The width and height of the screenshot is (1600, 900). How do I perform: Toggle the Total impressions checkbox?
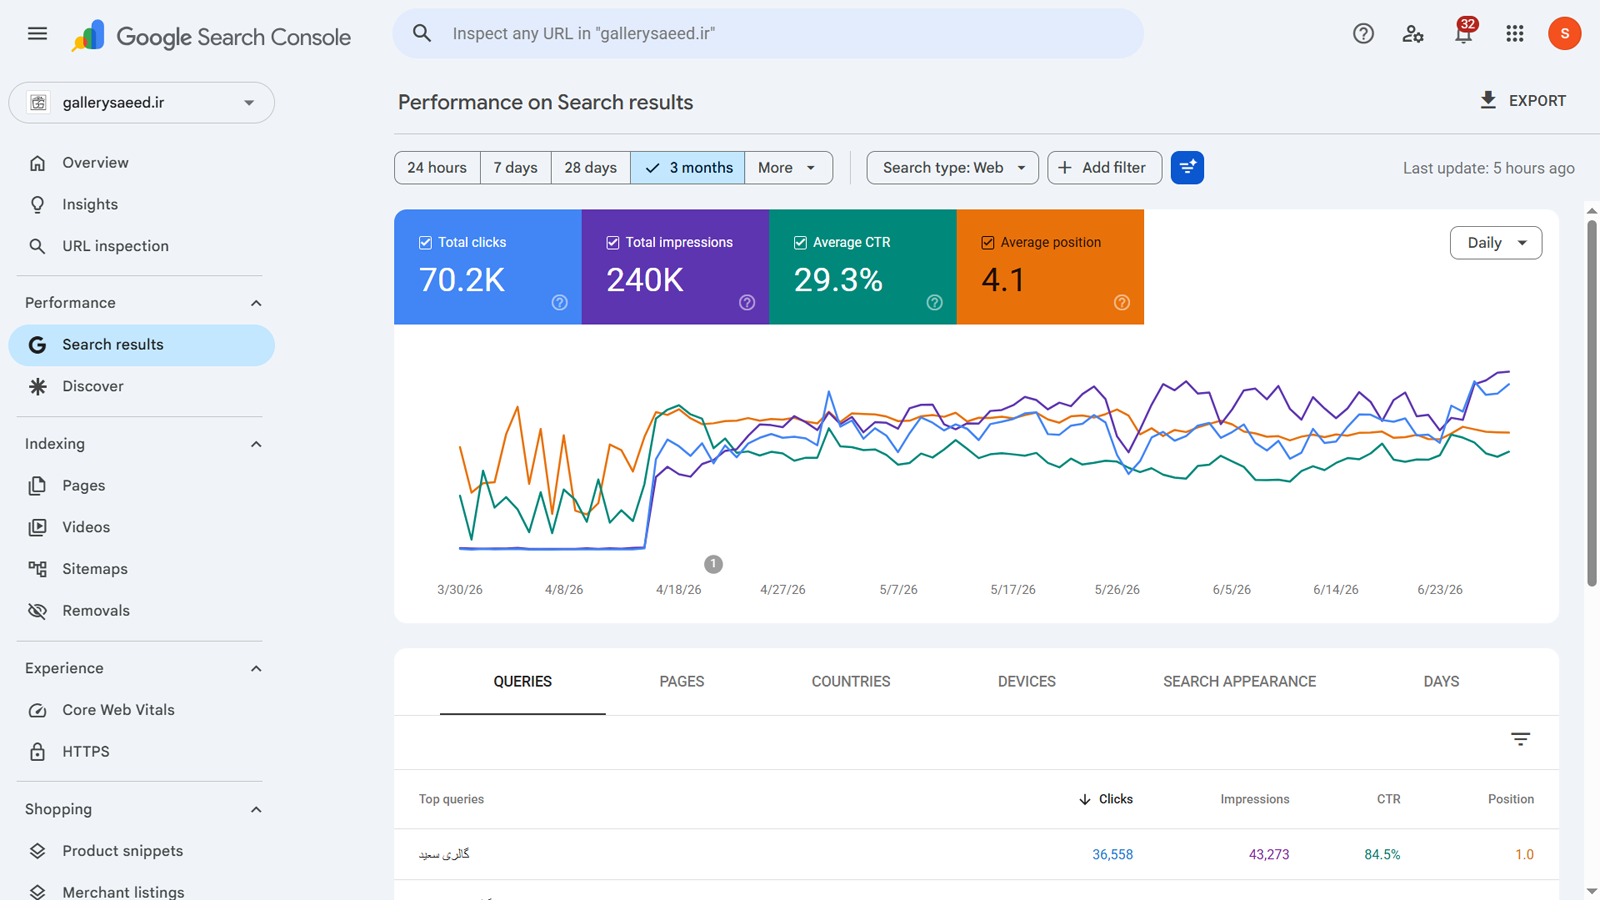(613, 242)
